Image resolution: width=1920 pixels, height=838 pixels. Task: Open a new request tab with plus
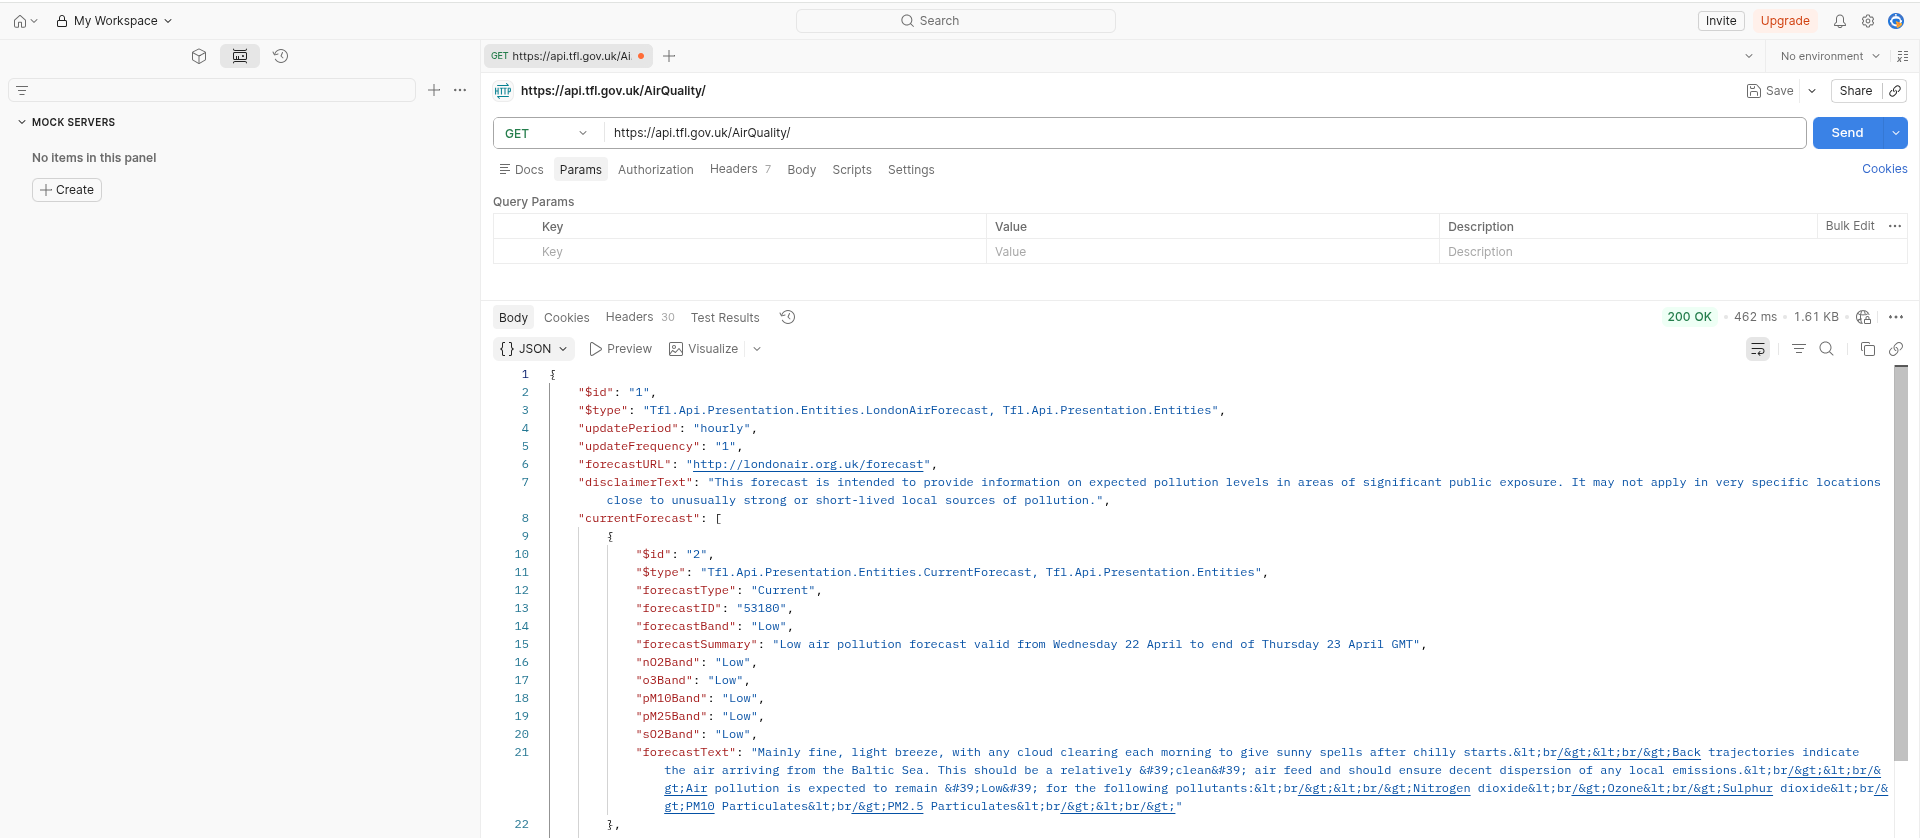click(669, 56)
